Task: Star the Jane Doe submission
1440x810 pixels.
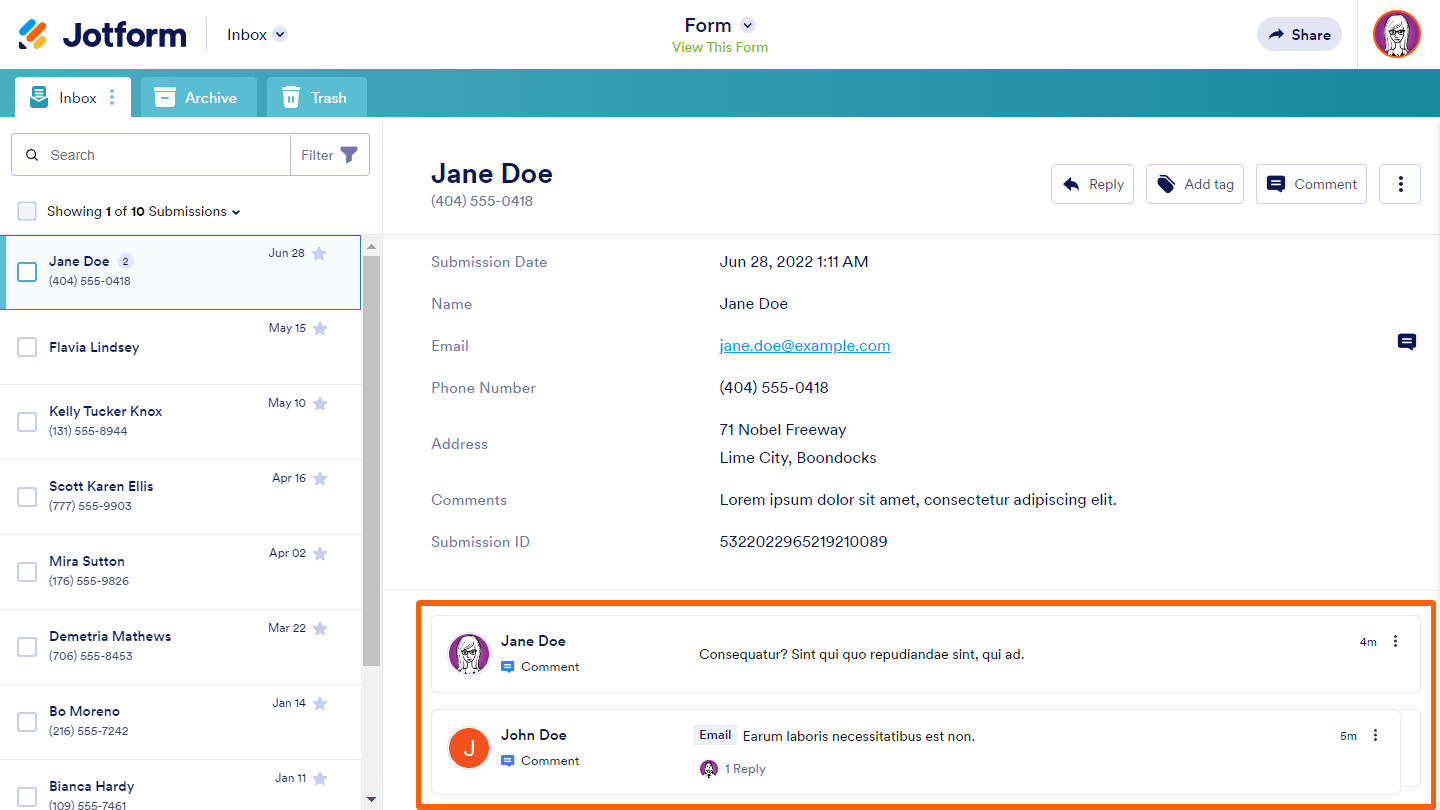Action: point(319,254)
